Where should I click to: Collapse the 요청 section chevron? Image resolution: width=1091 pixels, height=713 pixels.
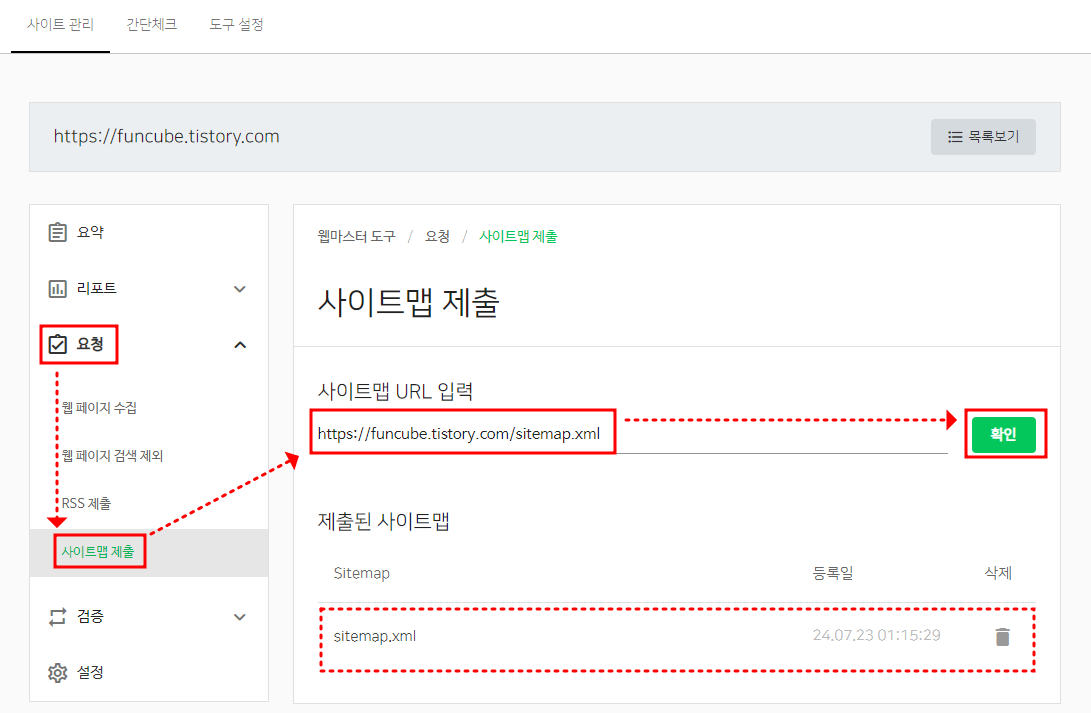click(x=240, y=344)
